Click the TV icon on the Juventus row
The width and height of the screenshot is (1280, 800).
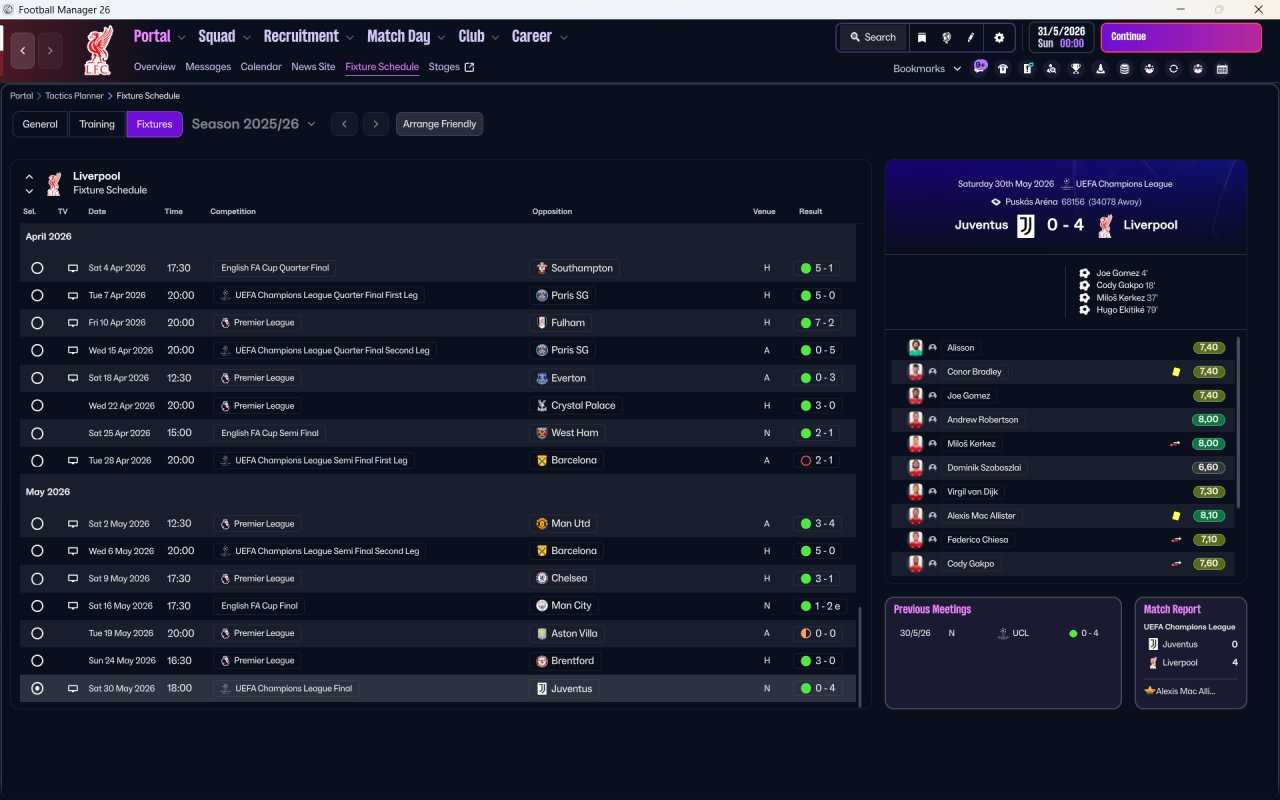point(72,689)
